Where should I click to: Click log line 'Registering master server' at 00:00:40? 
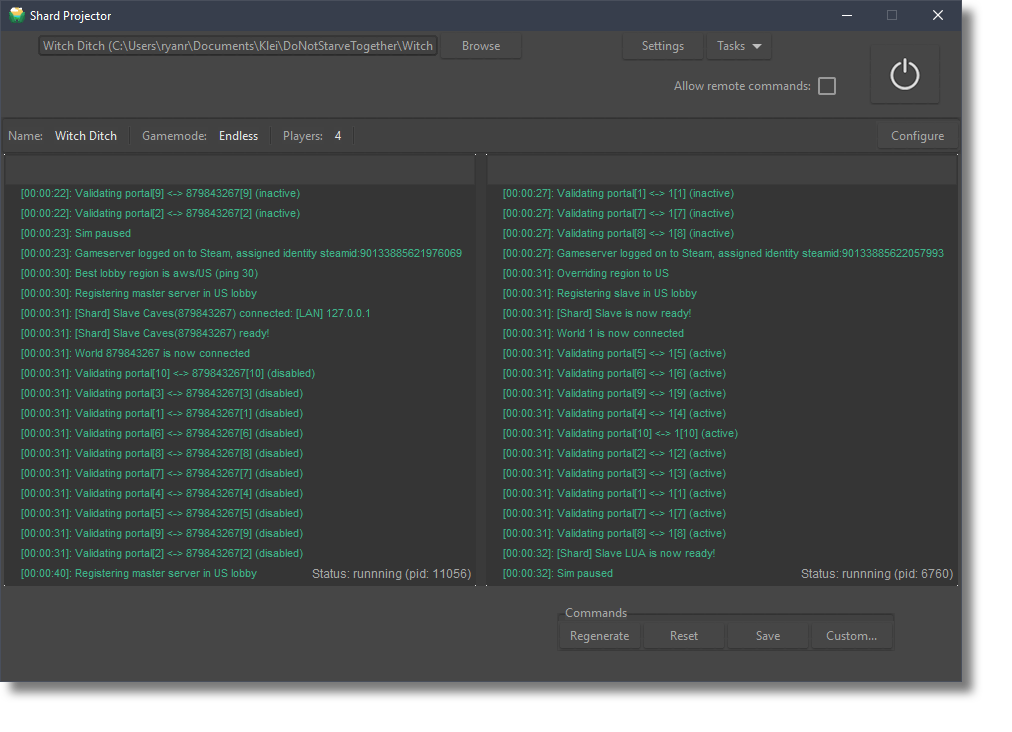pos(139,573)
